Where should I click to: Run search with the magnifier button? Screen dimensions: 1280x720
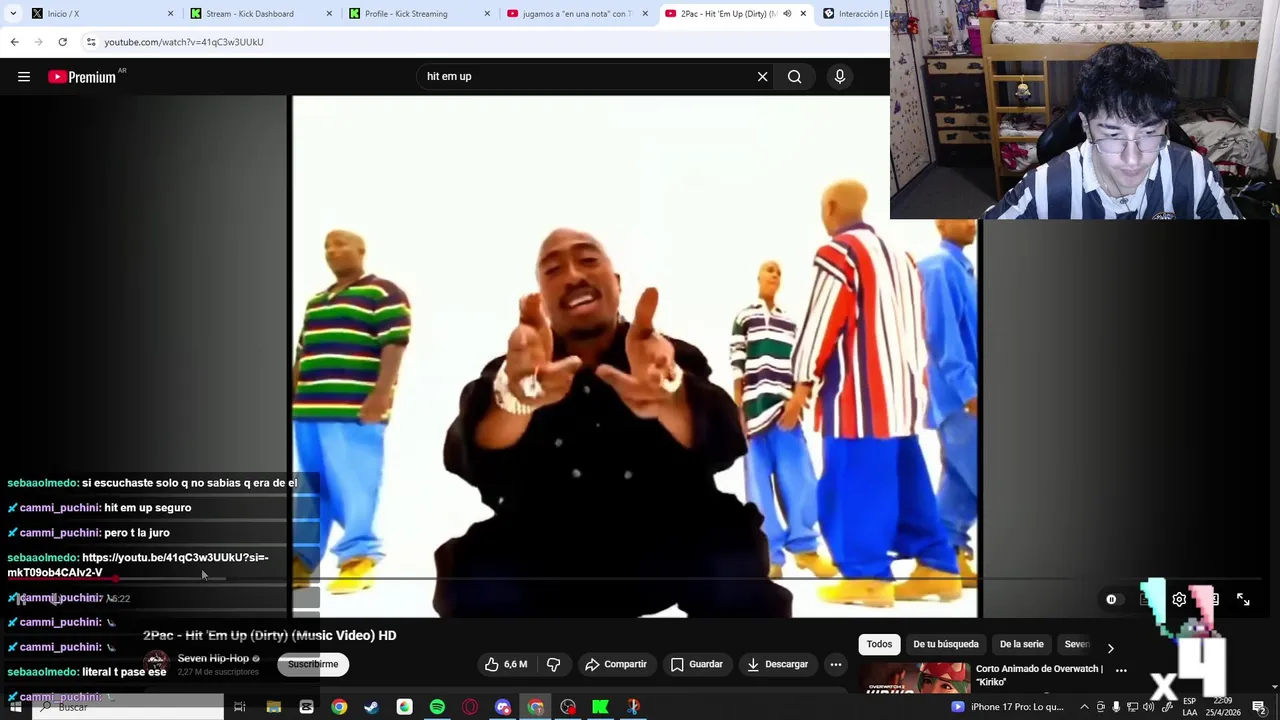[x=794, y=77]
